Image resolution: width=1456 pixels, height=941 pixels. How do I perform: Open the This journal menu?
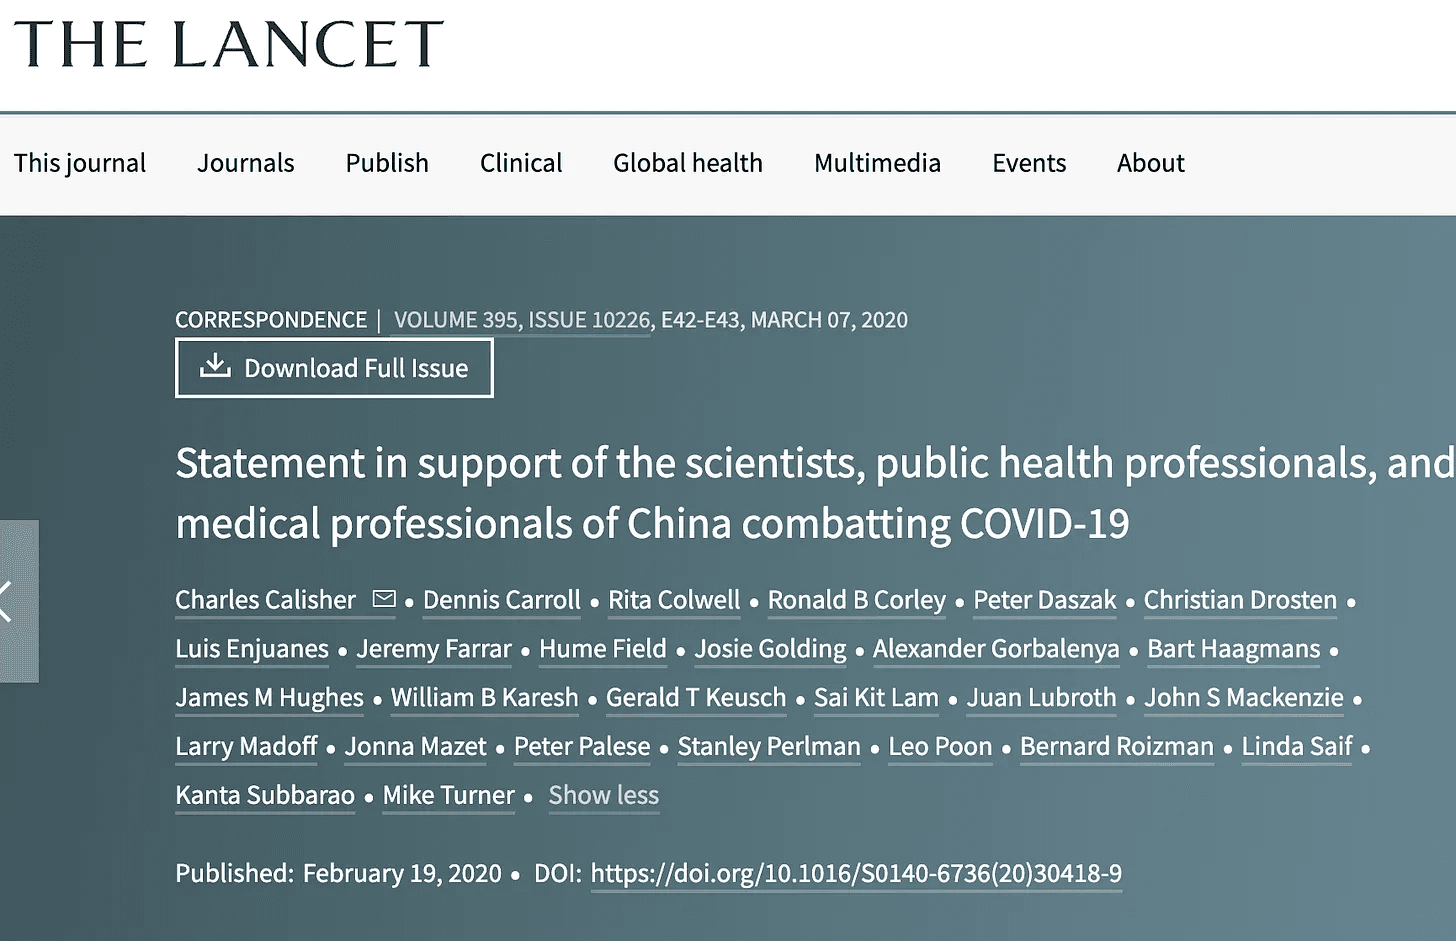(x=80, y=163)
